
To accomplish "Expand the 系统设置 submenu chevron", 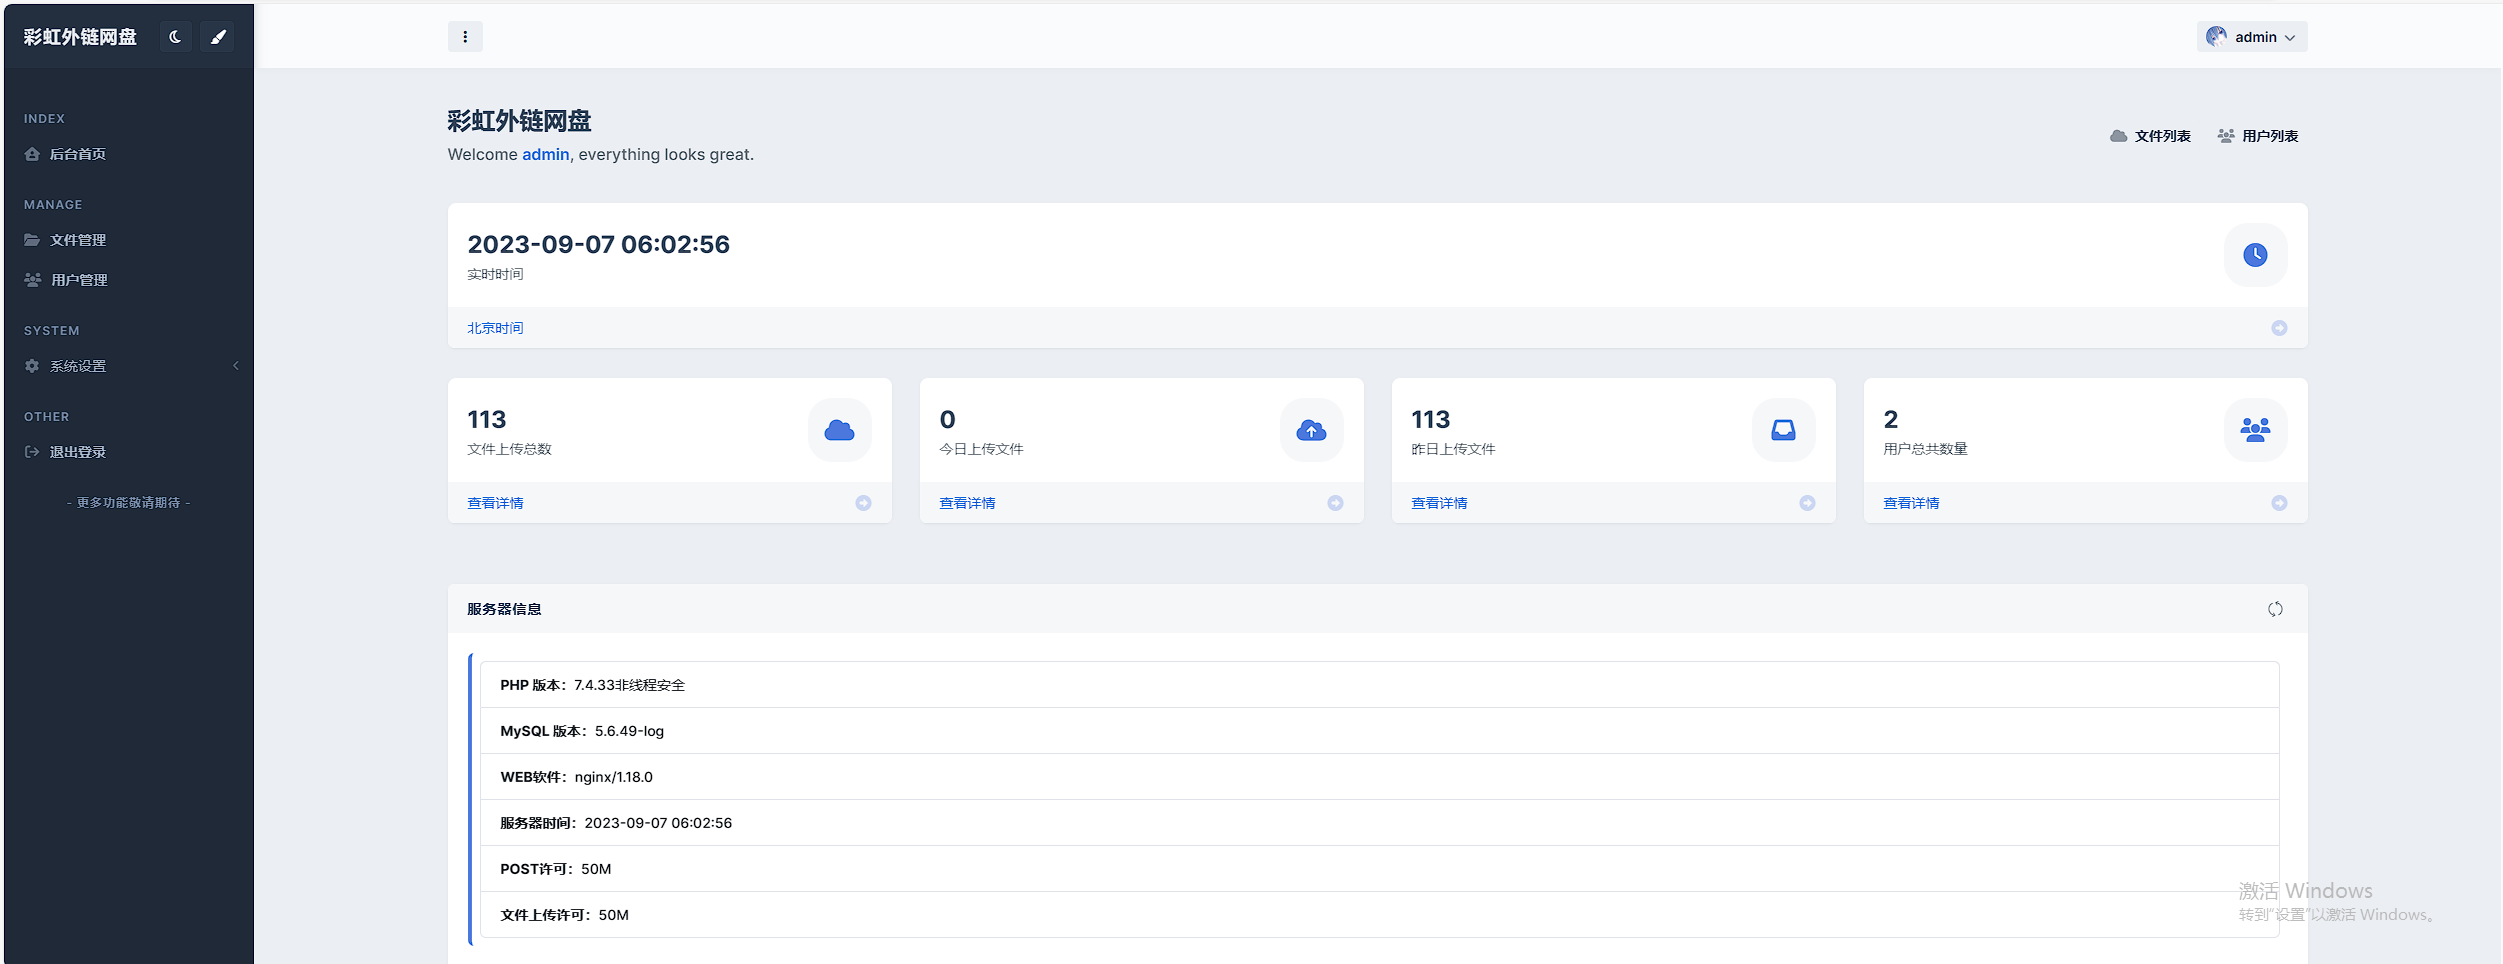I will pyautogui.click(x=236, y=366).
